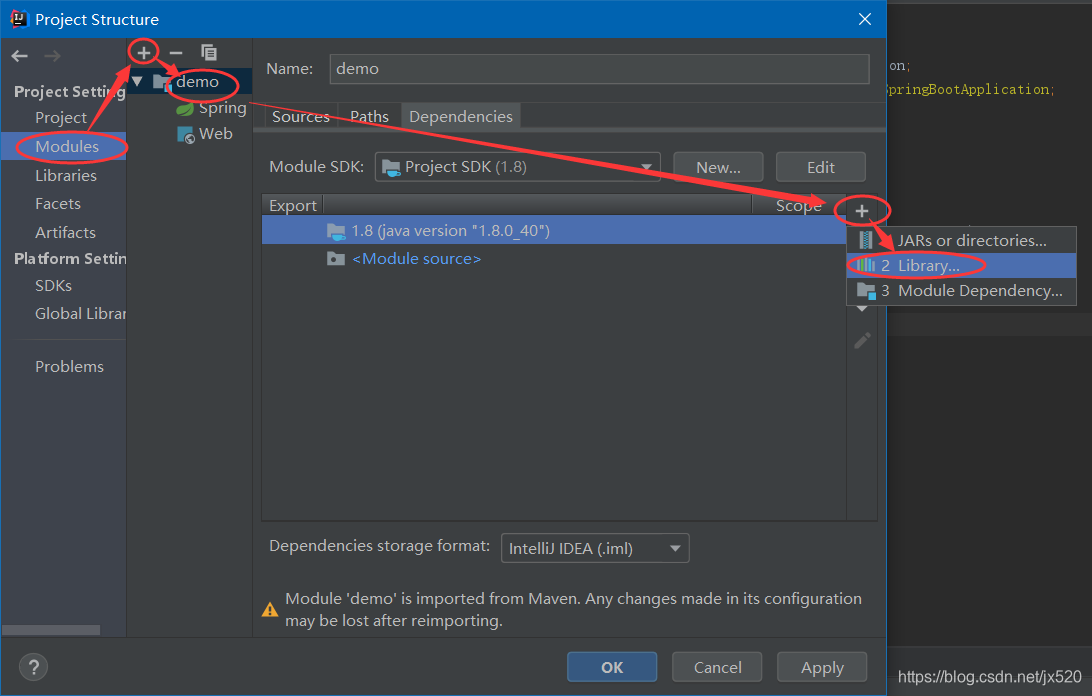The height and width of the screenshot is (696, 1092).
Task: Click the sidebar horizontal scrollbar
Action: click(51, 630)
